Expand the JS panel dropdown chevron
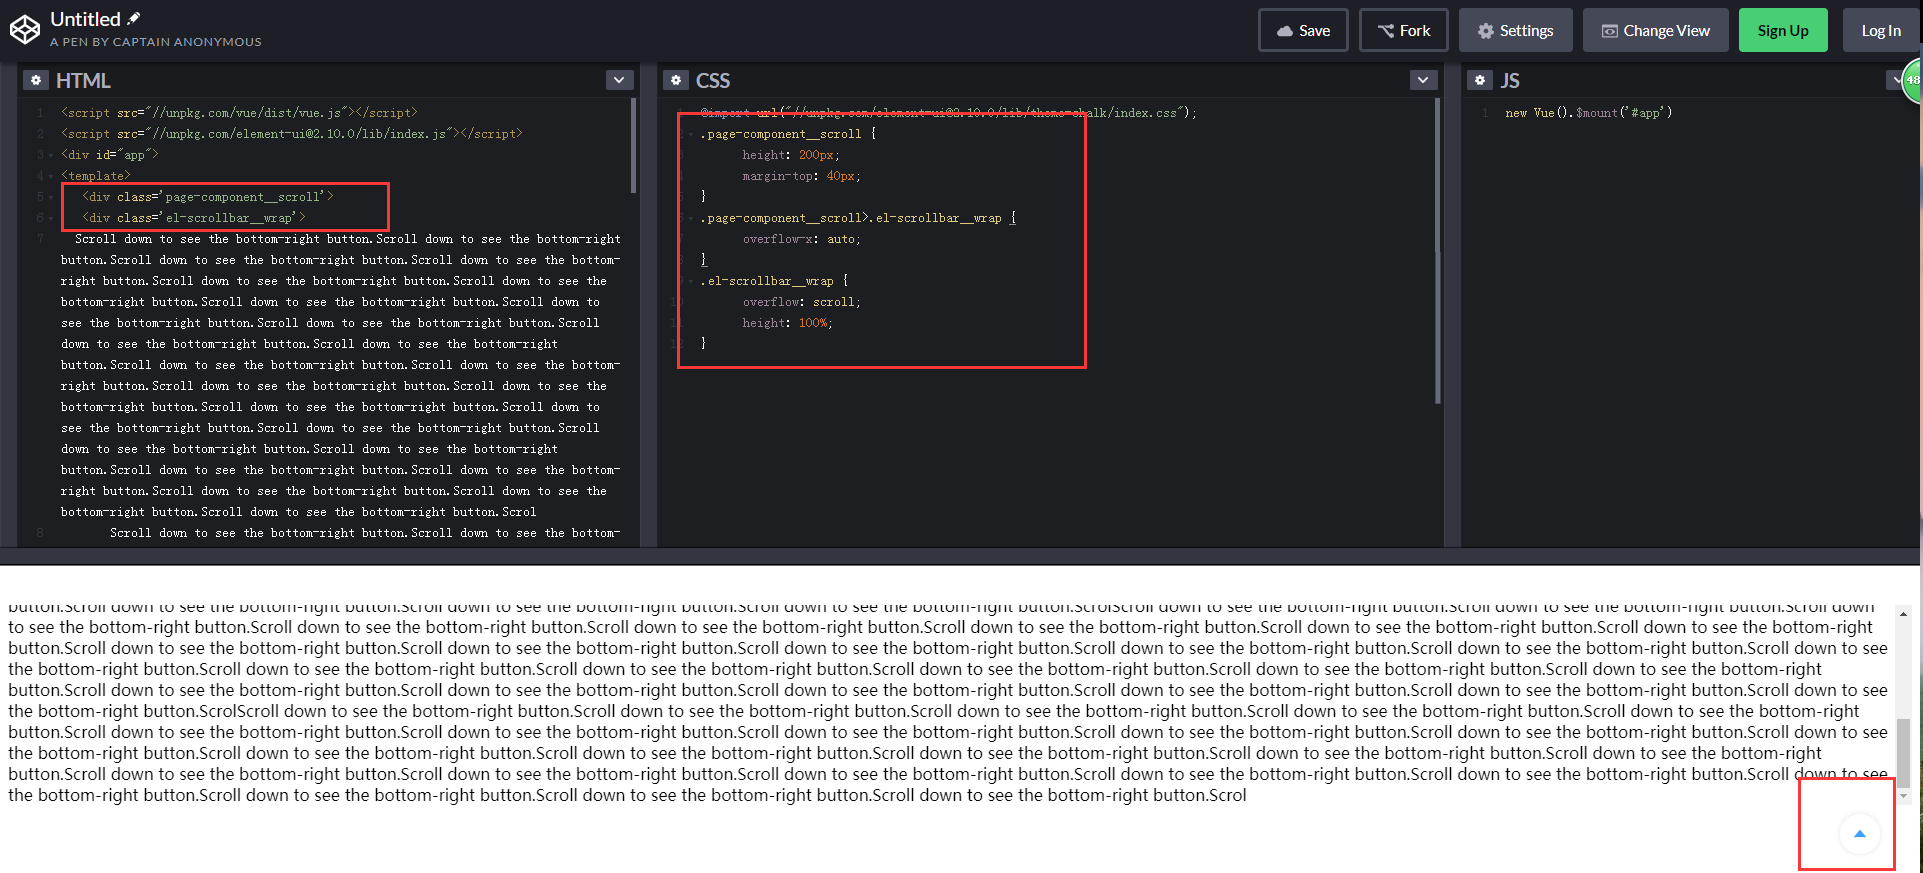This screenshot has height=873, width=1923. point(1894,80)
